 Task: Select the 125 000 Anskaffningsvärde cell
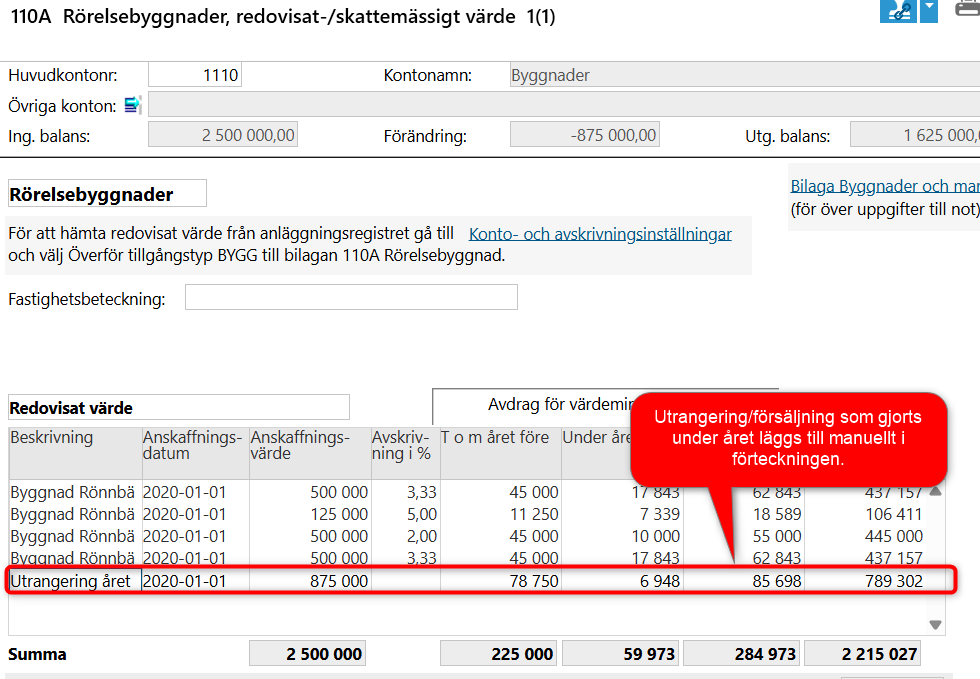[310, 514]
